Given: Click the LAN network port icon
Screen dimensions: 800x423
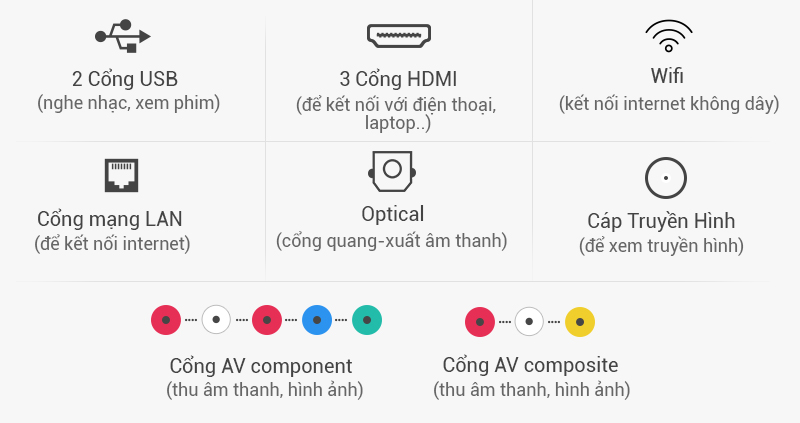Looking at the screenshot, I should point(121,175).
